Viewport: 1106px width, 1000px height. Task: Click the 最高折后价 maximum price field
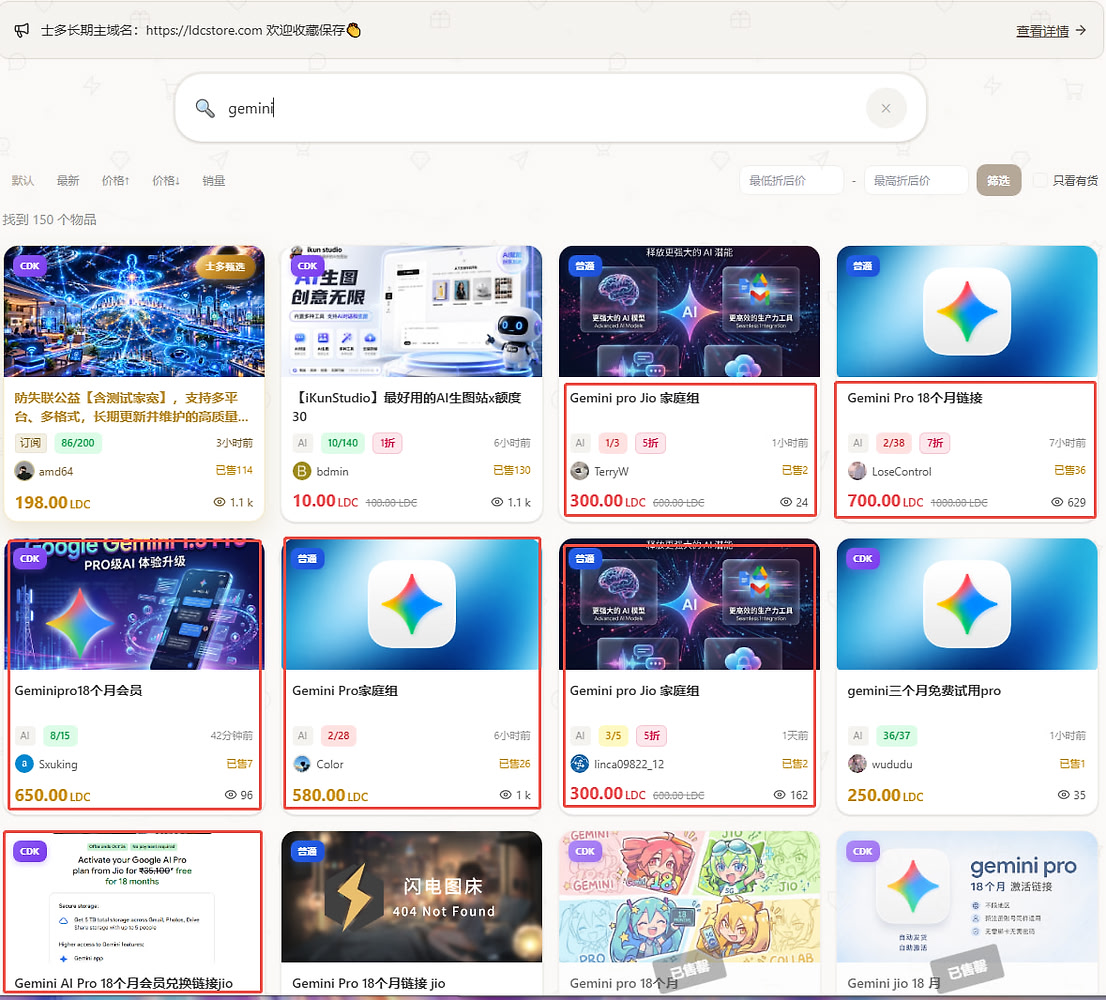coord(916,181)
